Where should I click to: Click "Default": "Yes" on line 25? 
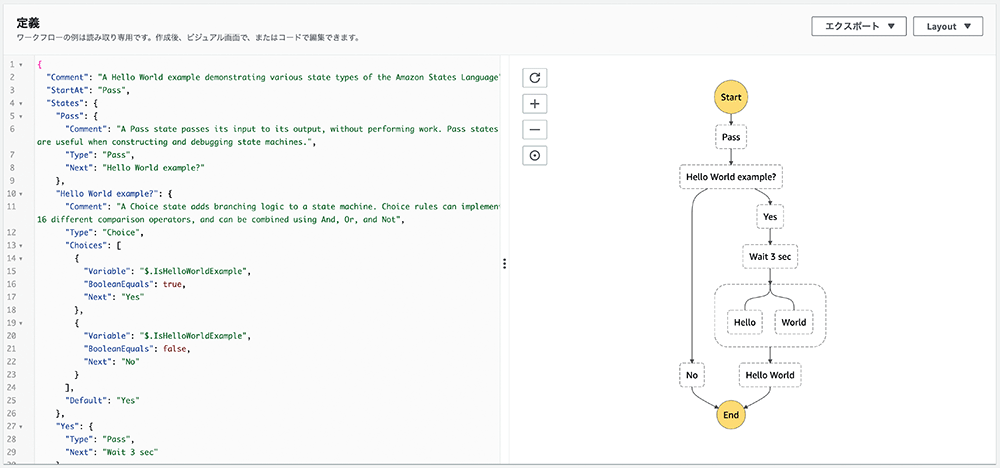pyautogui.click(x=103, y=400)
